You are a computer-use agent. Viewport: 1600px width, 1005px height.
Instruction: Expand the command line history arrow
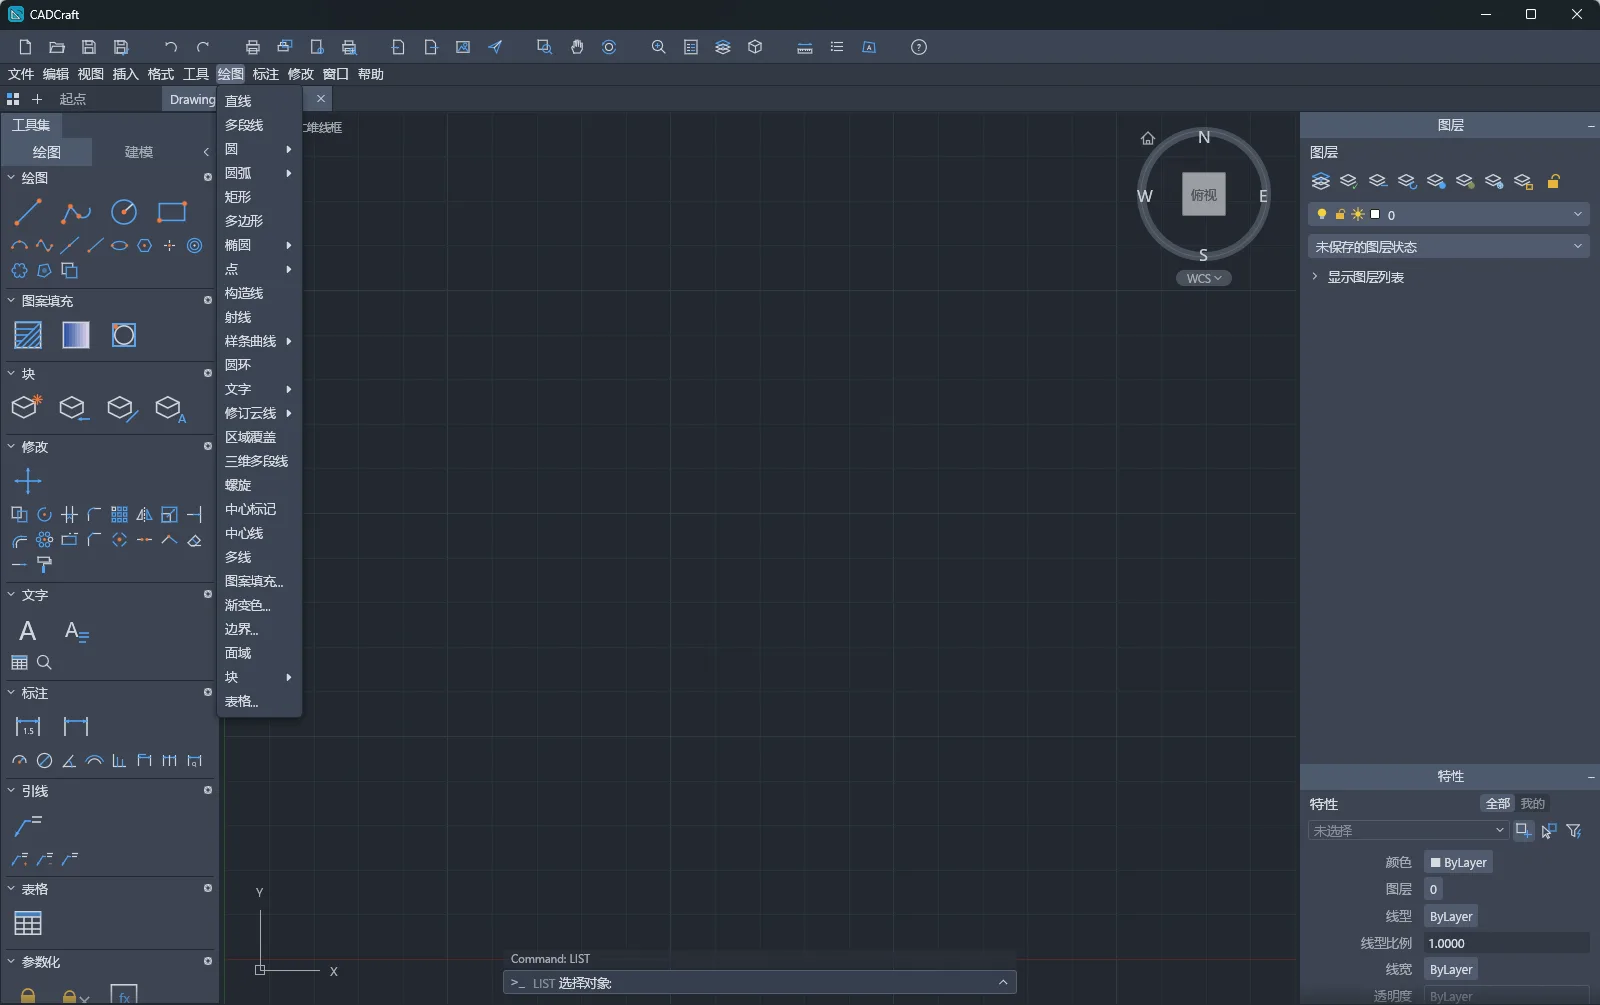click(1003, 983)
